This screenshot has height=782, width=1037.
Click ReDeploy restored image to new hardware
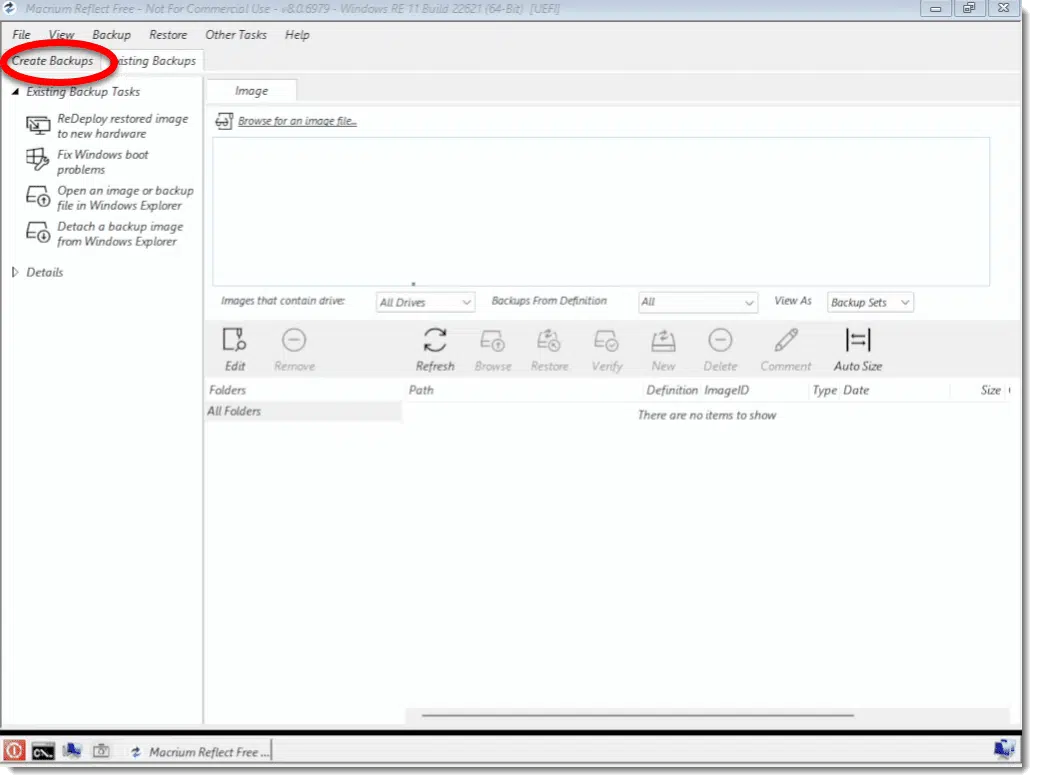pos(122,126)
